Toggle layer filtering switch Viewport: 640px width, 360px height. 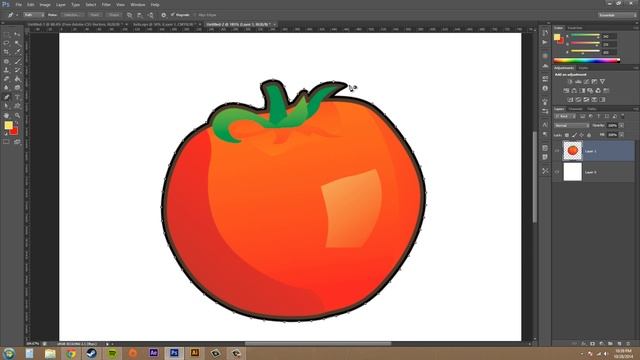tap(622, 116)
